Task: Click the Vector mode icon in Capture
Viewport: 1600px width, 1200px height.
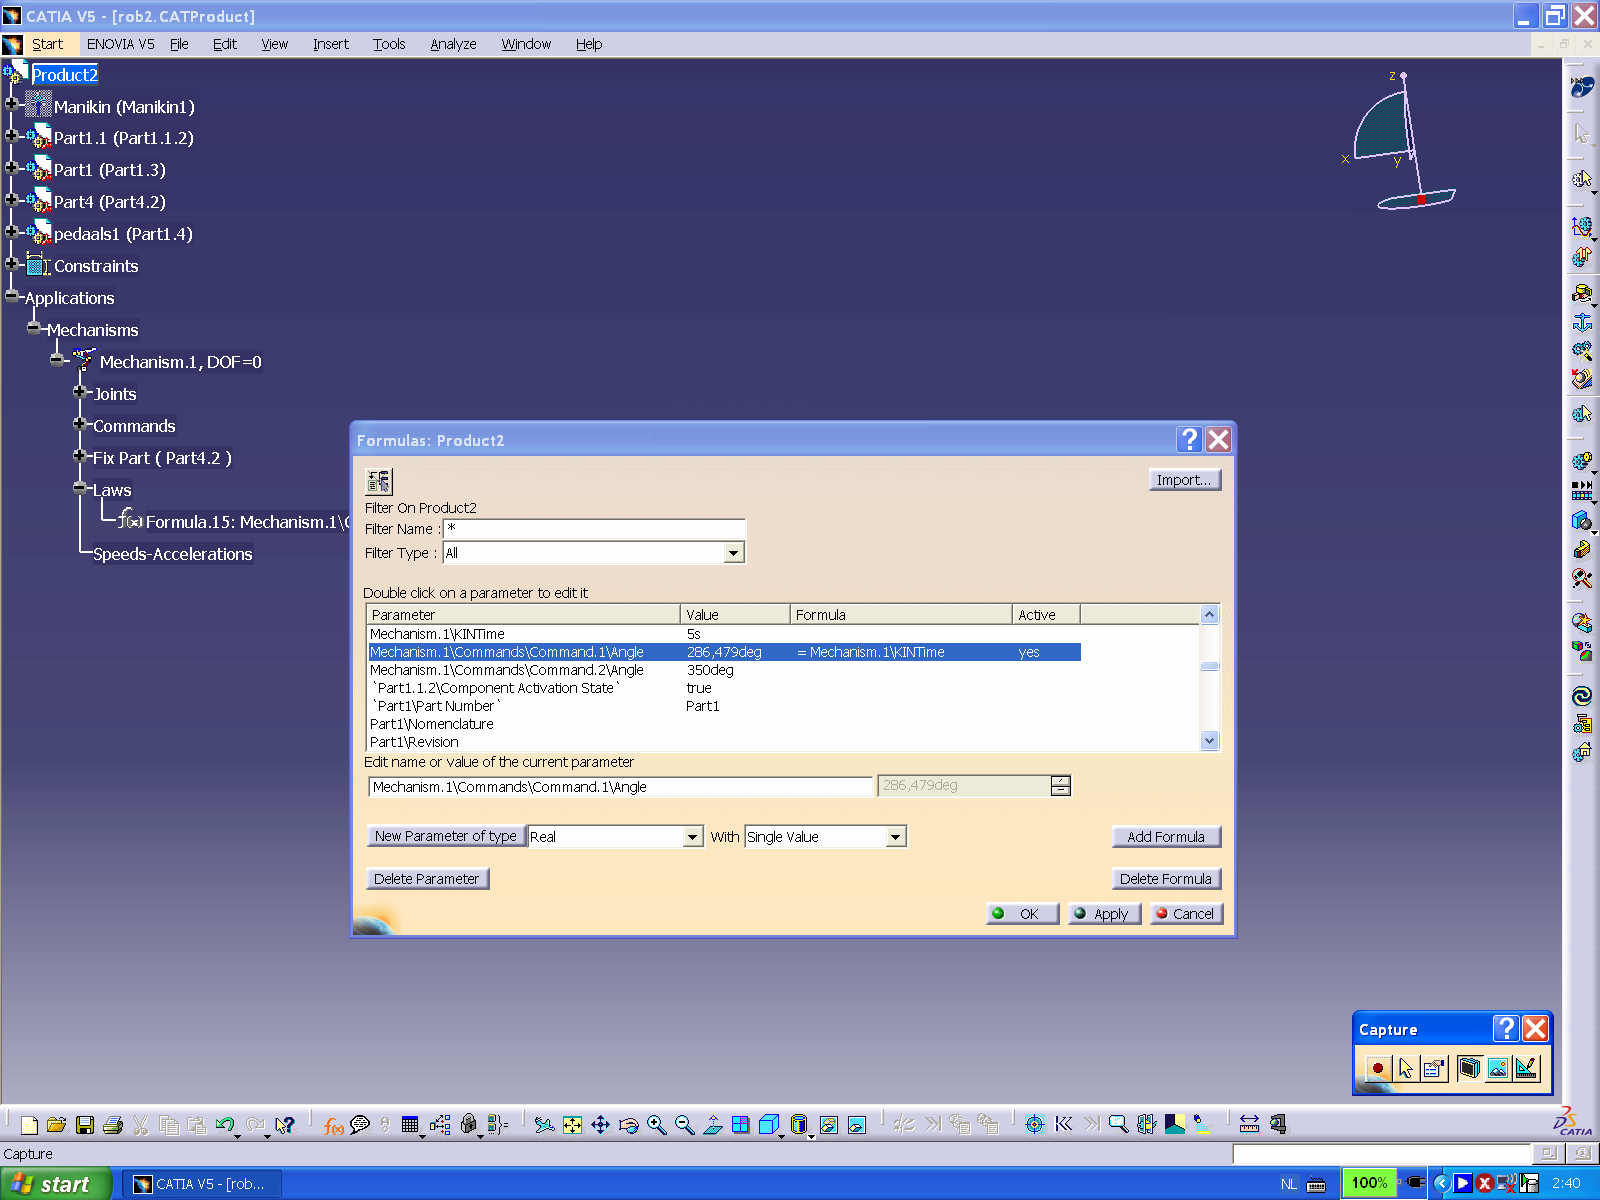Action: (1525, 1068)
